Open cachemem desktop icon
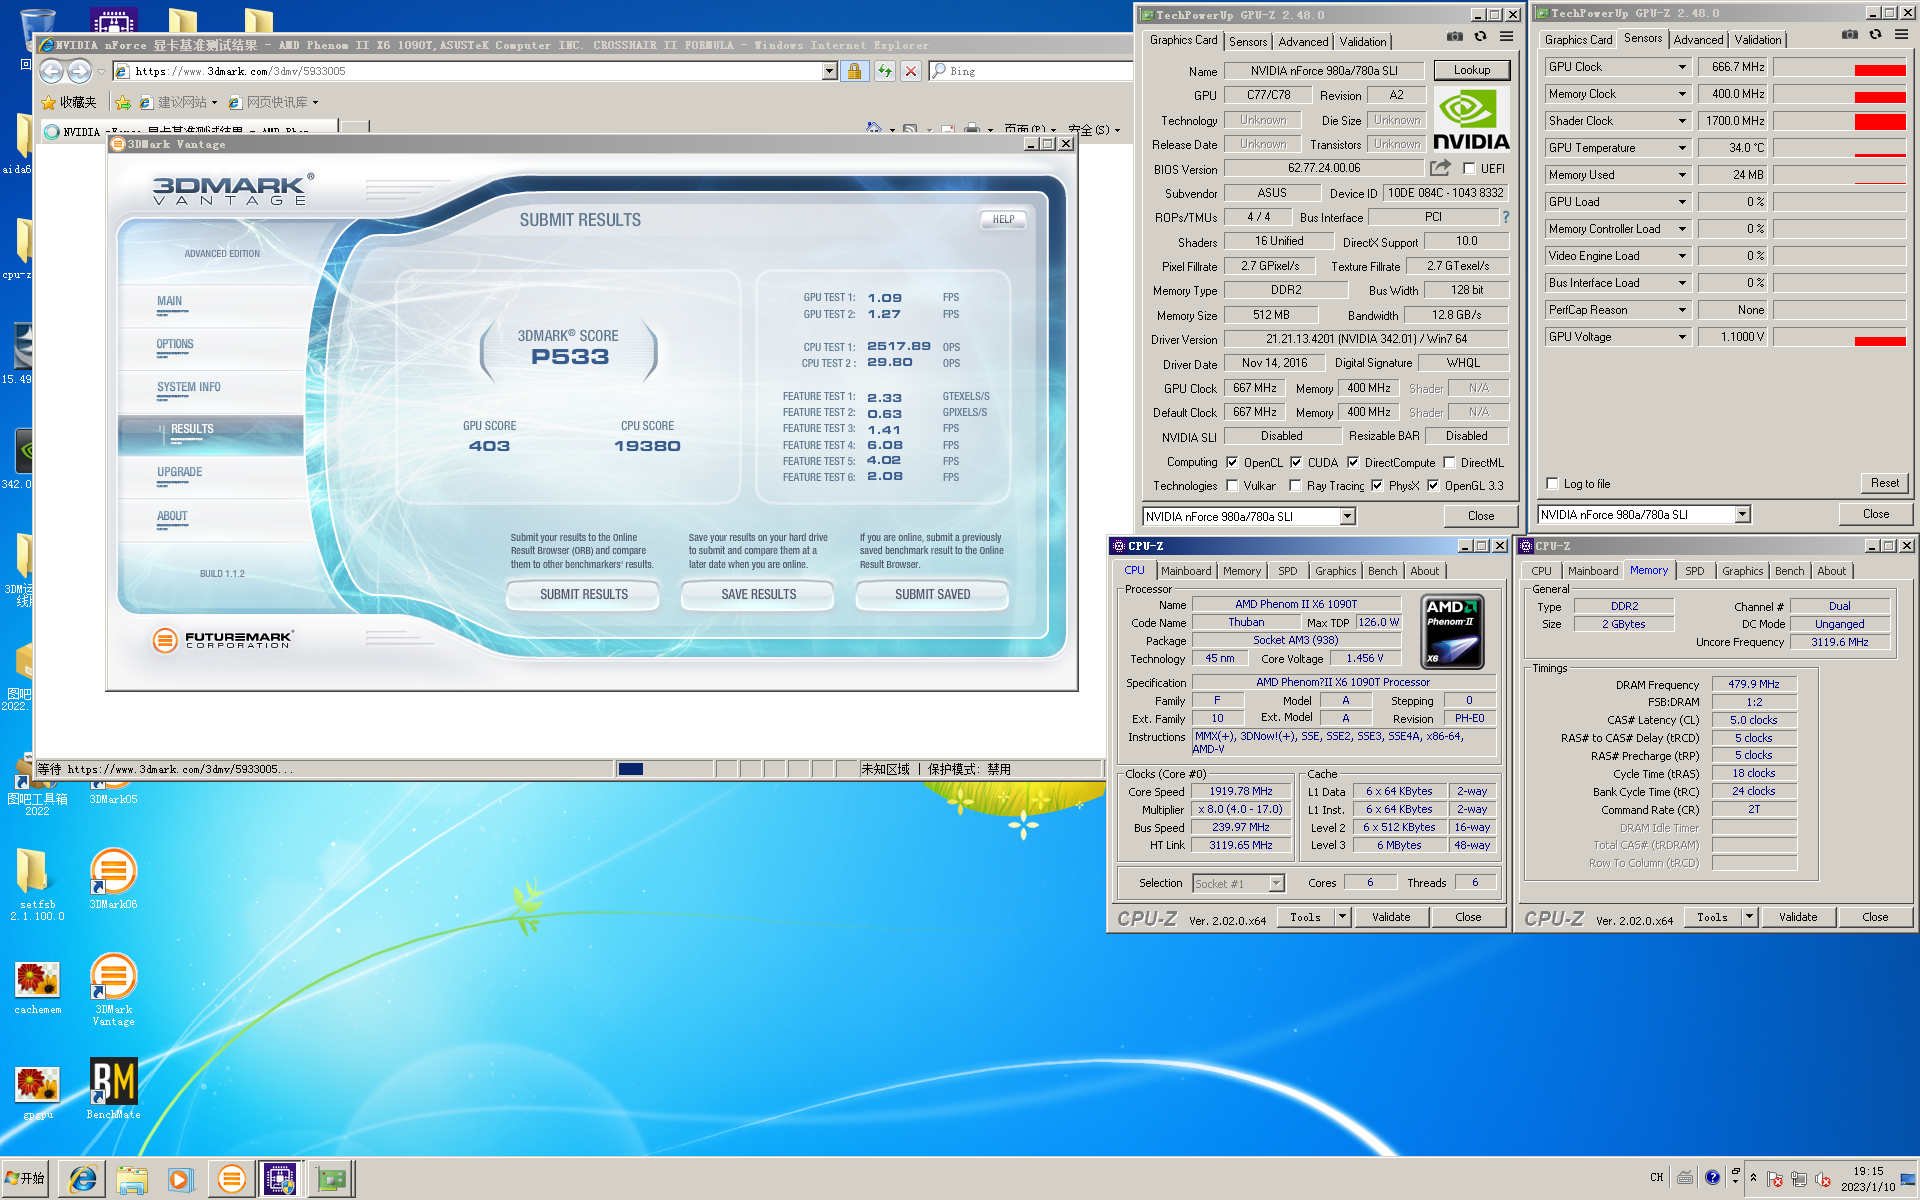 [38, 989]
